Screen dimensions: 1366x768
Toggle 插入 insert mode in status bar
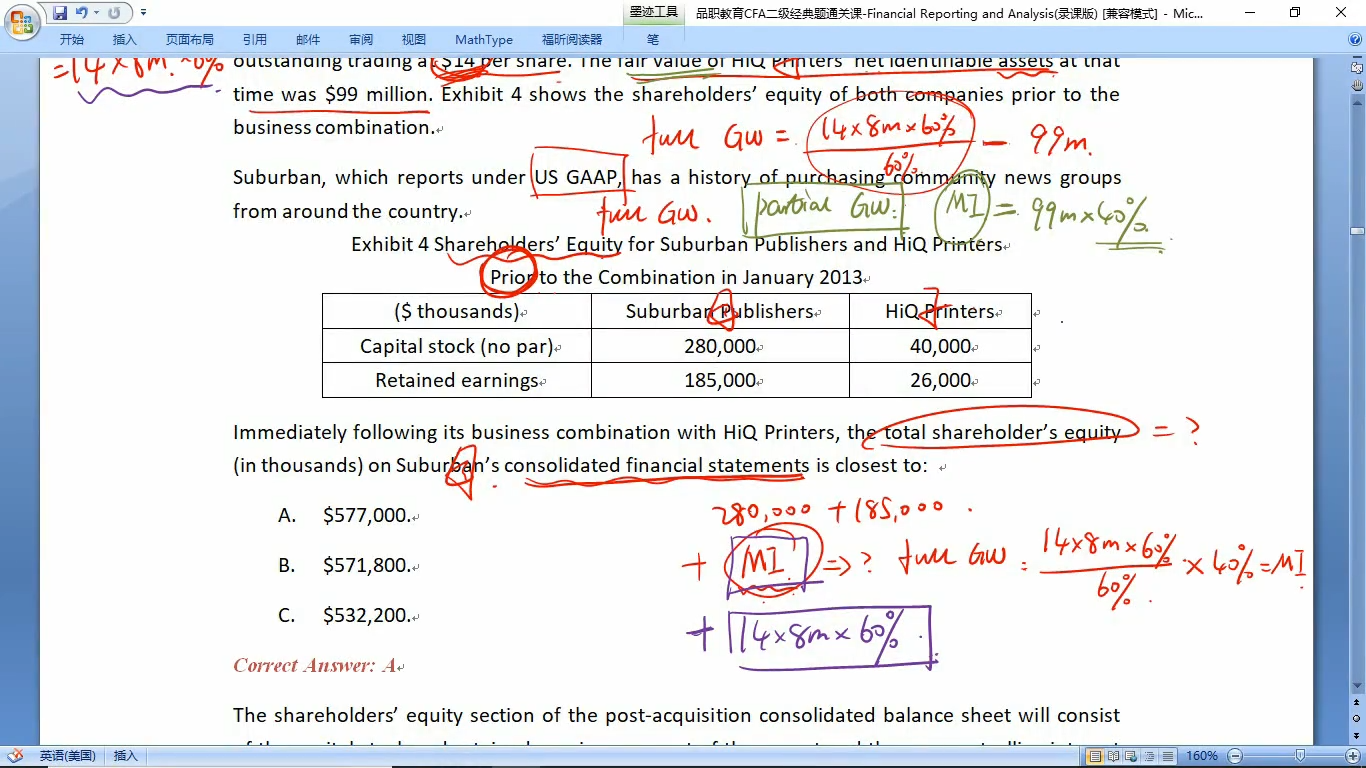point(125,756)
